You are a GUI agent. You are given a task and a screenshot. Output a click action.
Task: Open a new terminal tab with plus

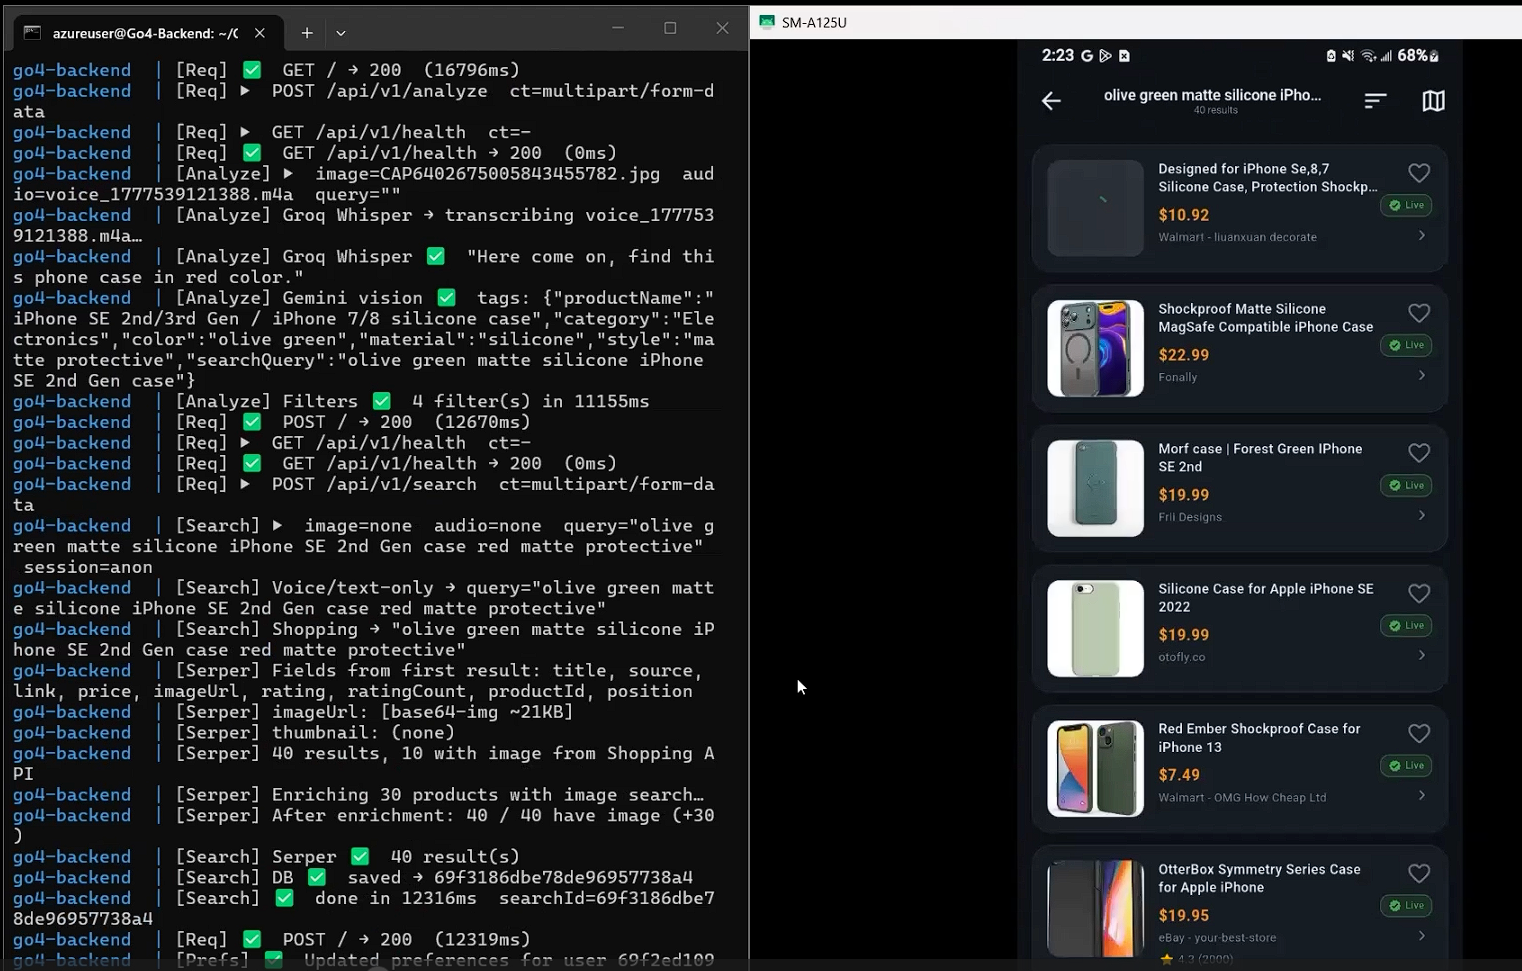click(x=307, y=33)
